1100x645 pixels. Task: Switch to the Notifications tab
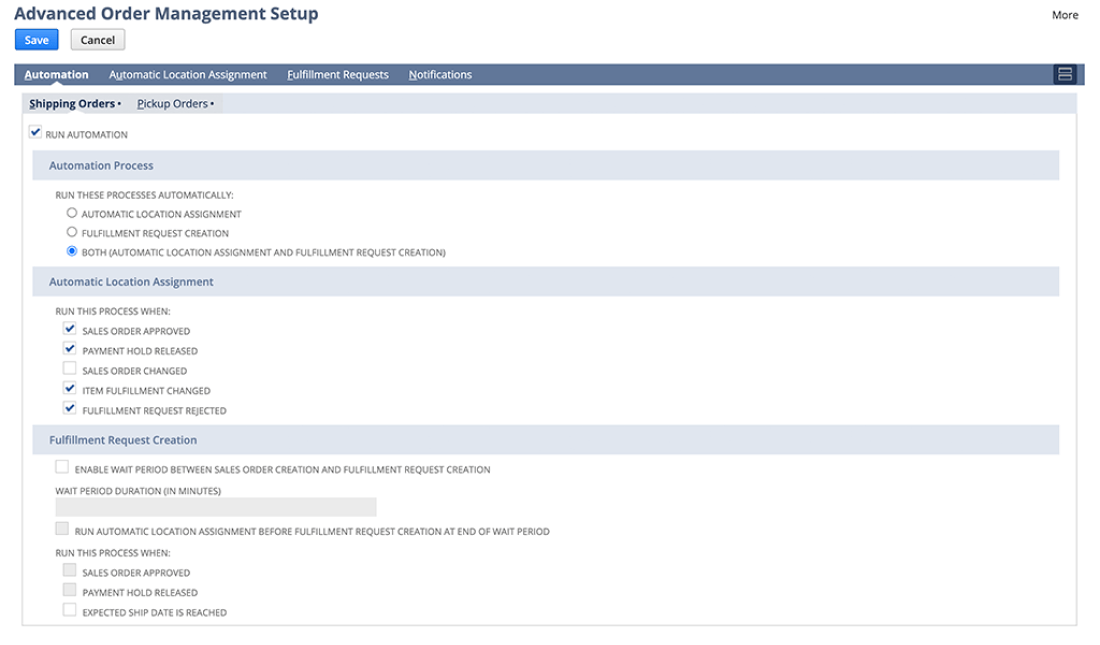(x=440, y=74)
